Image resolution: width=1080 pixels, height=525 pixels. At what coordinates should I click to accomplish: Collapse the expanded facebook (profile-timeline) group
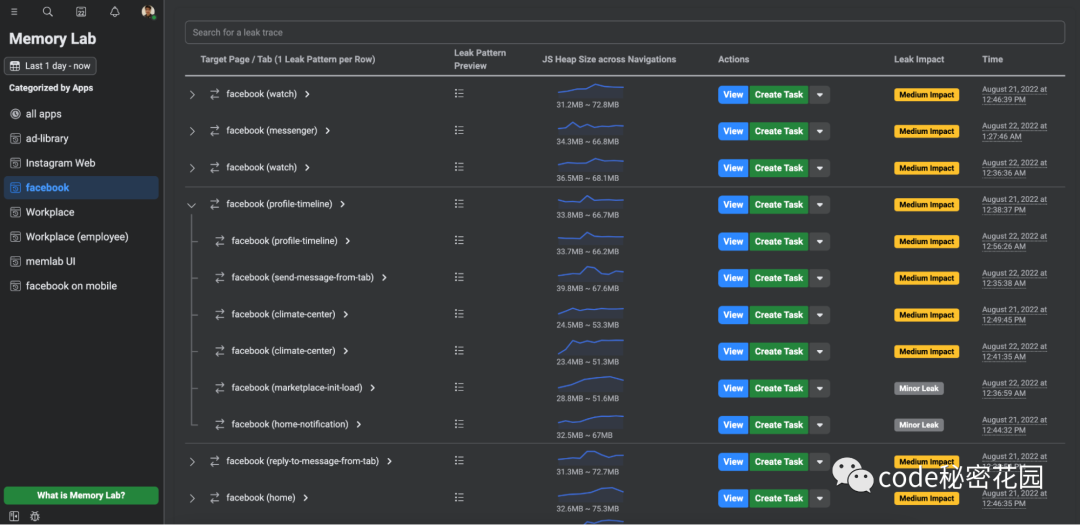pos(192,205)
